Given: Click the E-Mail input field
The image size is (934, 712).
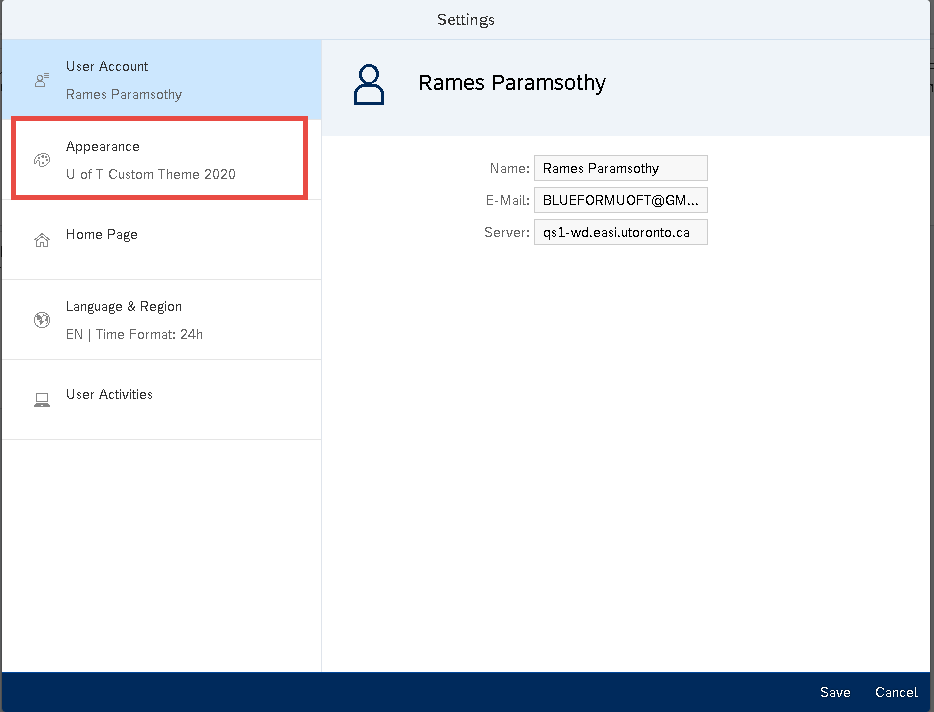Looking at the screenshot, I should tap(621, 200).
